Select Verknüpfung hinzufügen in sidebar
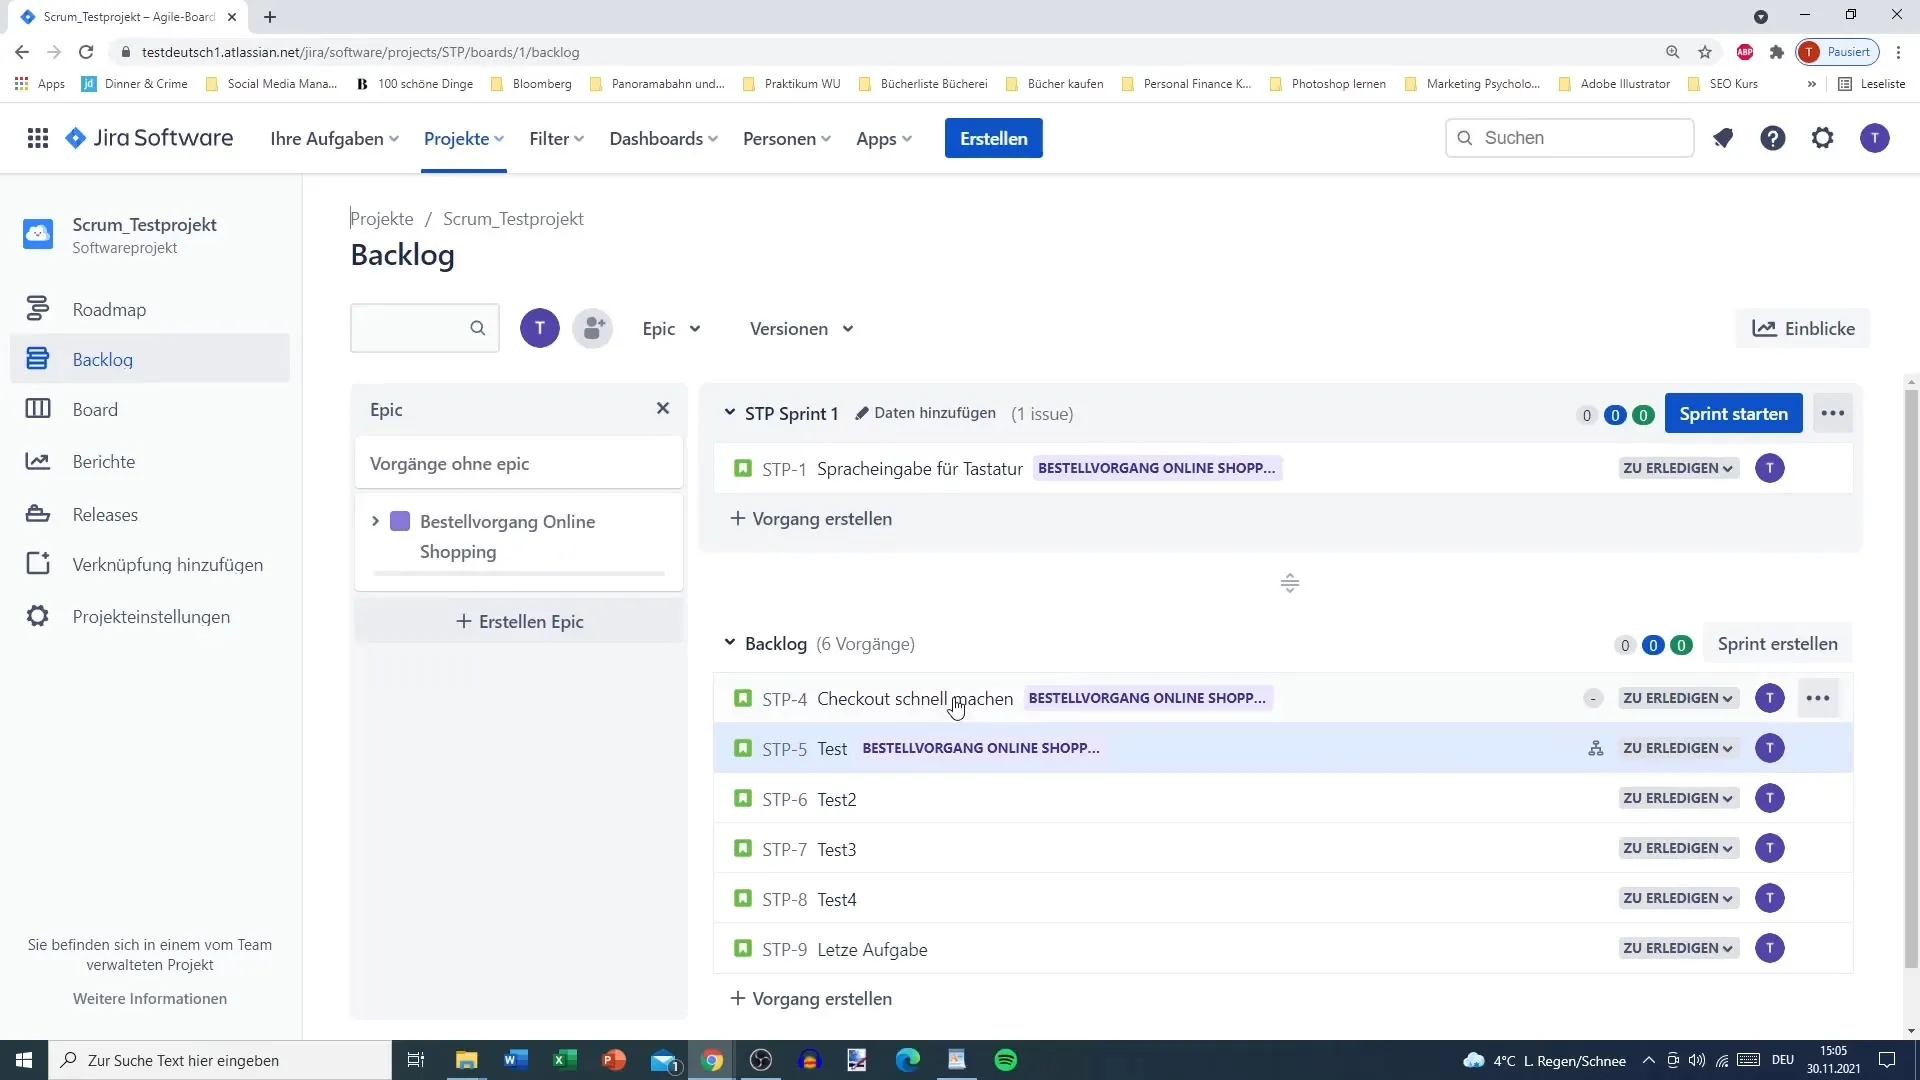 [x=150, y=564]
